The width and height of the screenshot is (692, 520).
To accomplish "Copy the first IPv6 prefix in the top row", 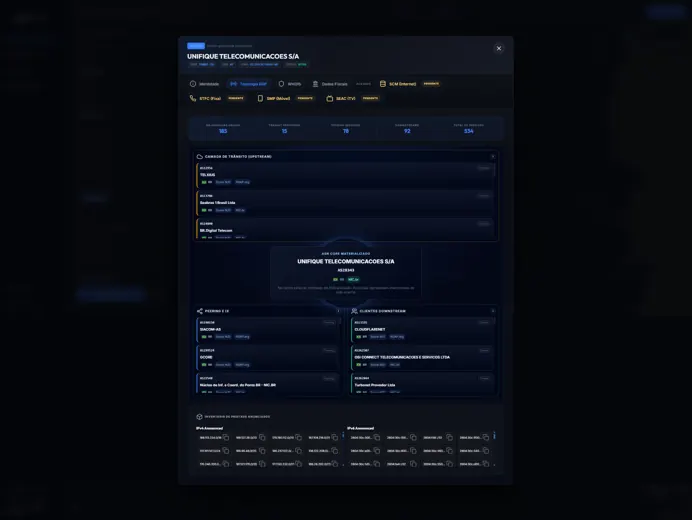I will 377,437.
